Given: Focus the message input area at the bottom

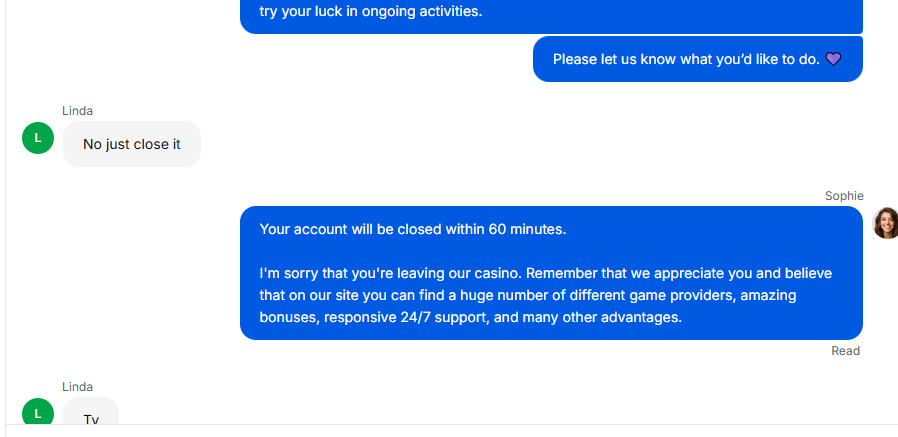Looking at the screenshot, I should pos(452,431).
